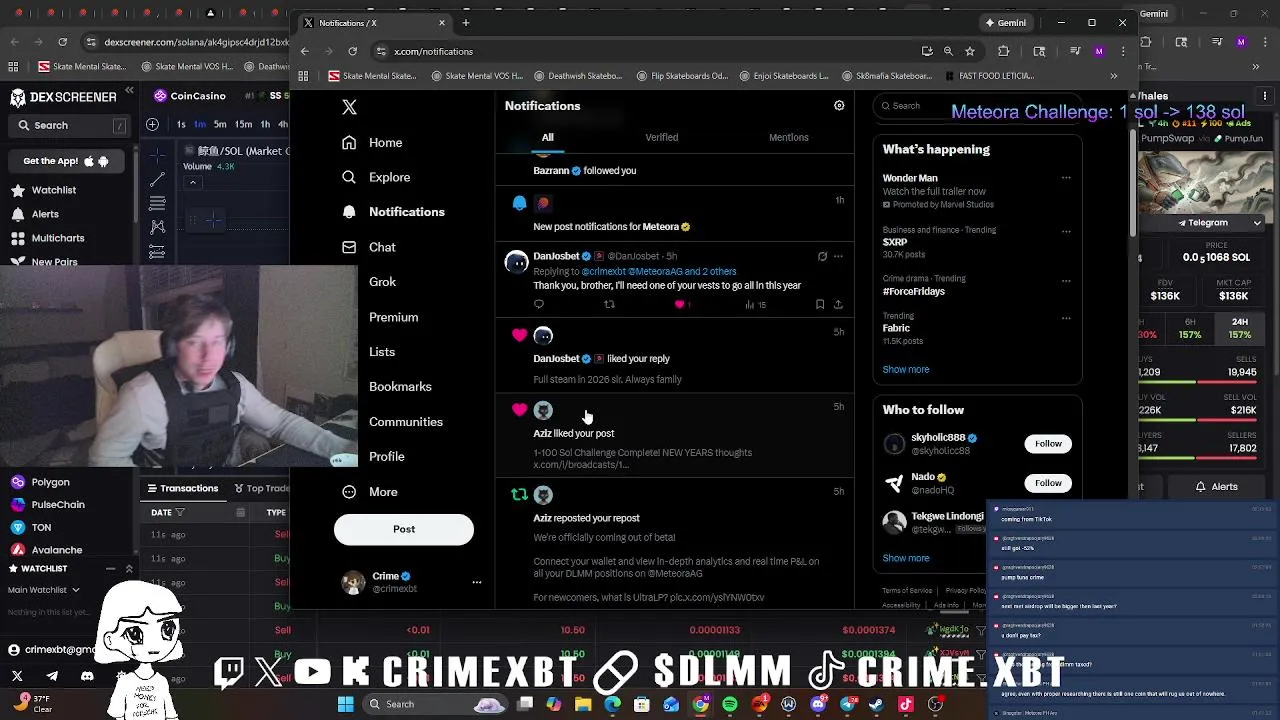Open options for Wonder Man trend
The image size is (1280, 720).
click(x=1066, y=178)
